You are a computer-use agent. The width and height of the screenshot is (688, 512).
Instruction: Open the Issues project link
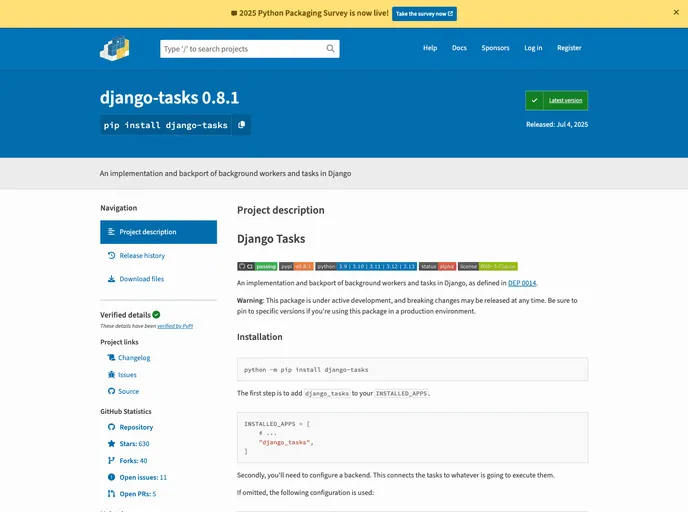pos(127,375)
